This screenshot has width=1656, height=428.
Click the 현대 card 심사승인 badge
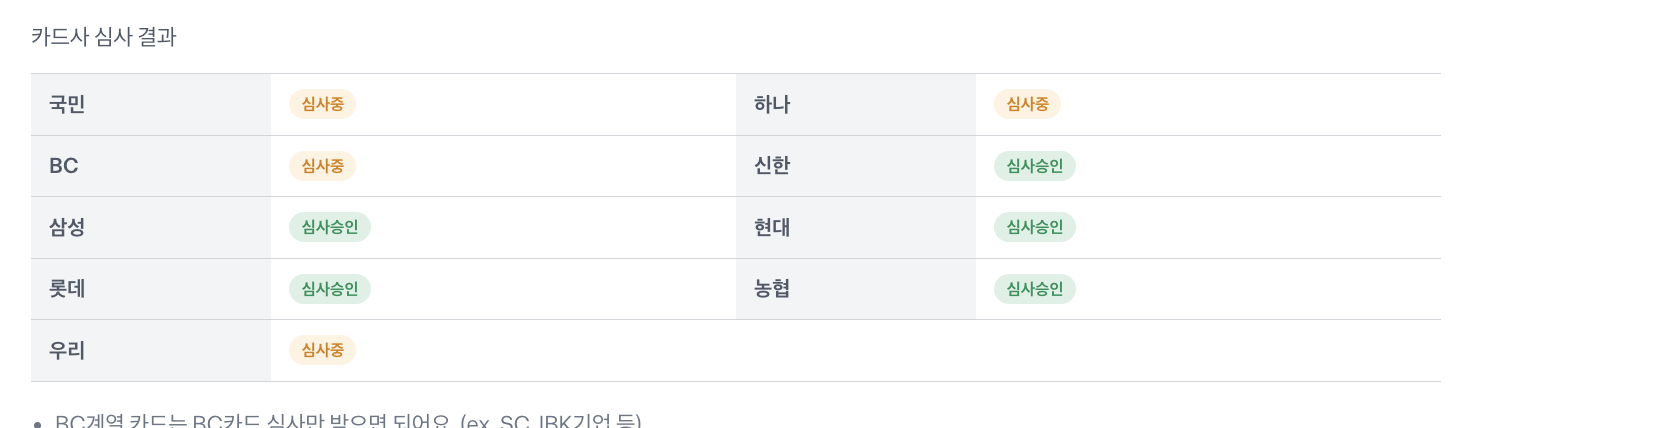(x=1034, y=227)
